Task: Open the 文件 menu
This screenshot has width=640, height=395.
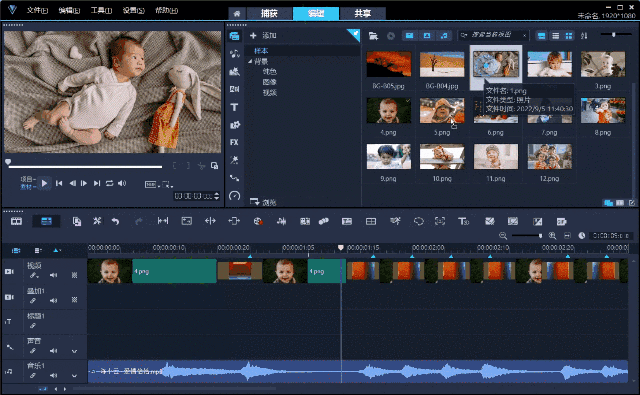Action: (37, 10)
